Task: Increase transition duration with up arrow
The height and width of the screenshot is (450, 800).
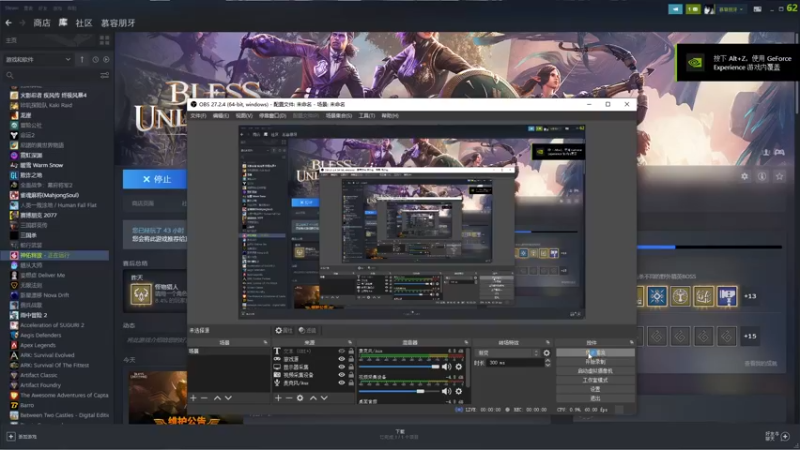Action: tap(547, 361)
